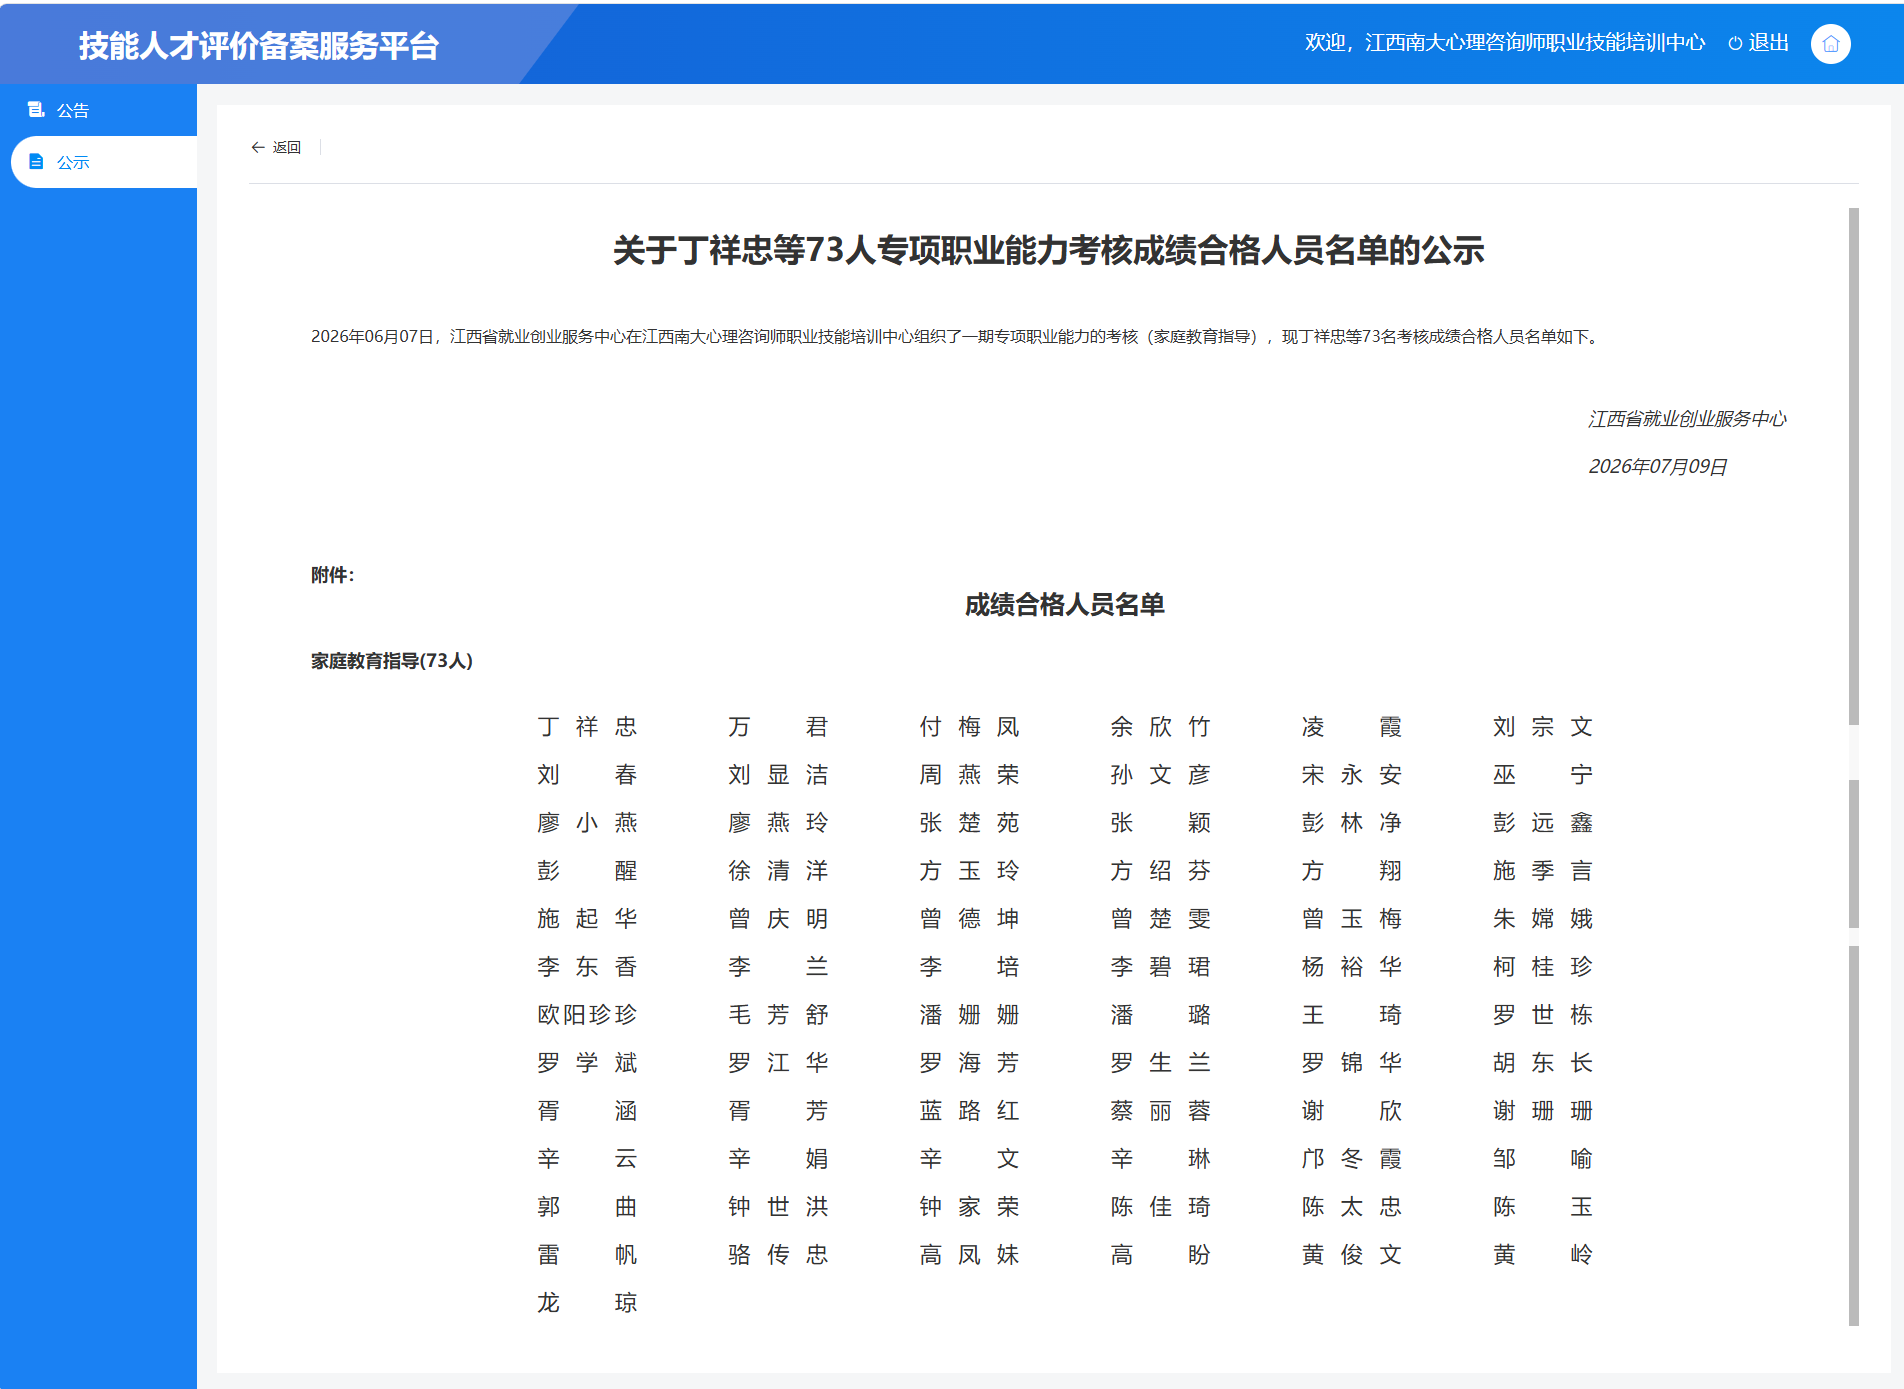
Task: Click the 公告 sidebar icon
Action: [36, 109]
